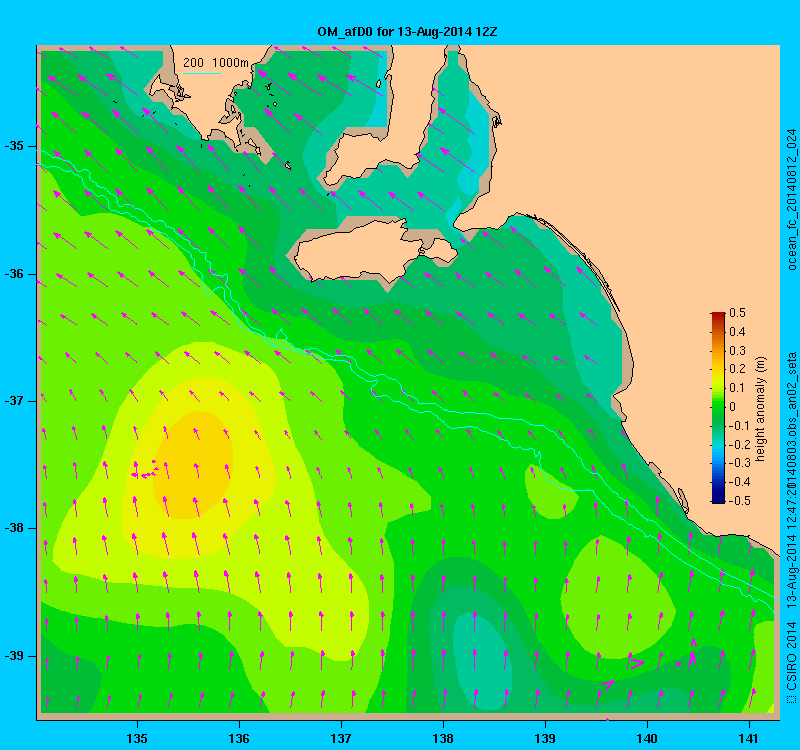Click the 200 1000m isobath legend label
800x750 pixels.
click(216, 63)
